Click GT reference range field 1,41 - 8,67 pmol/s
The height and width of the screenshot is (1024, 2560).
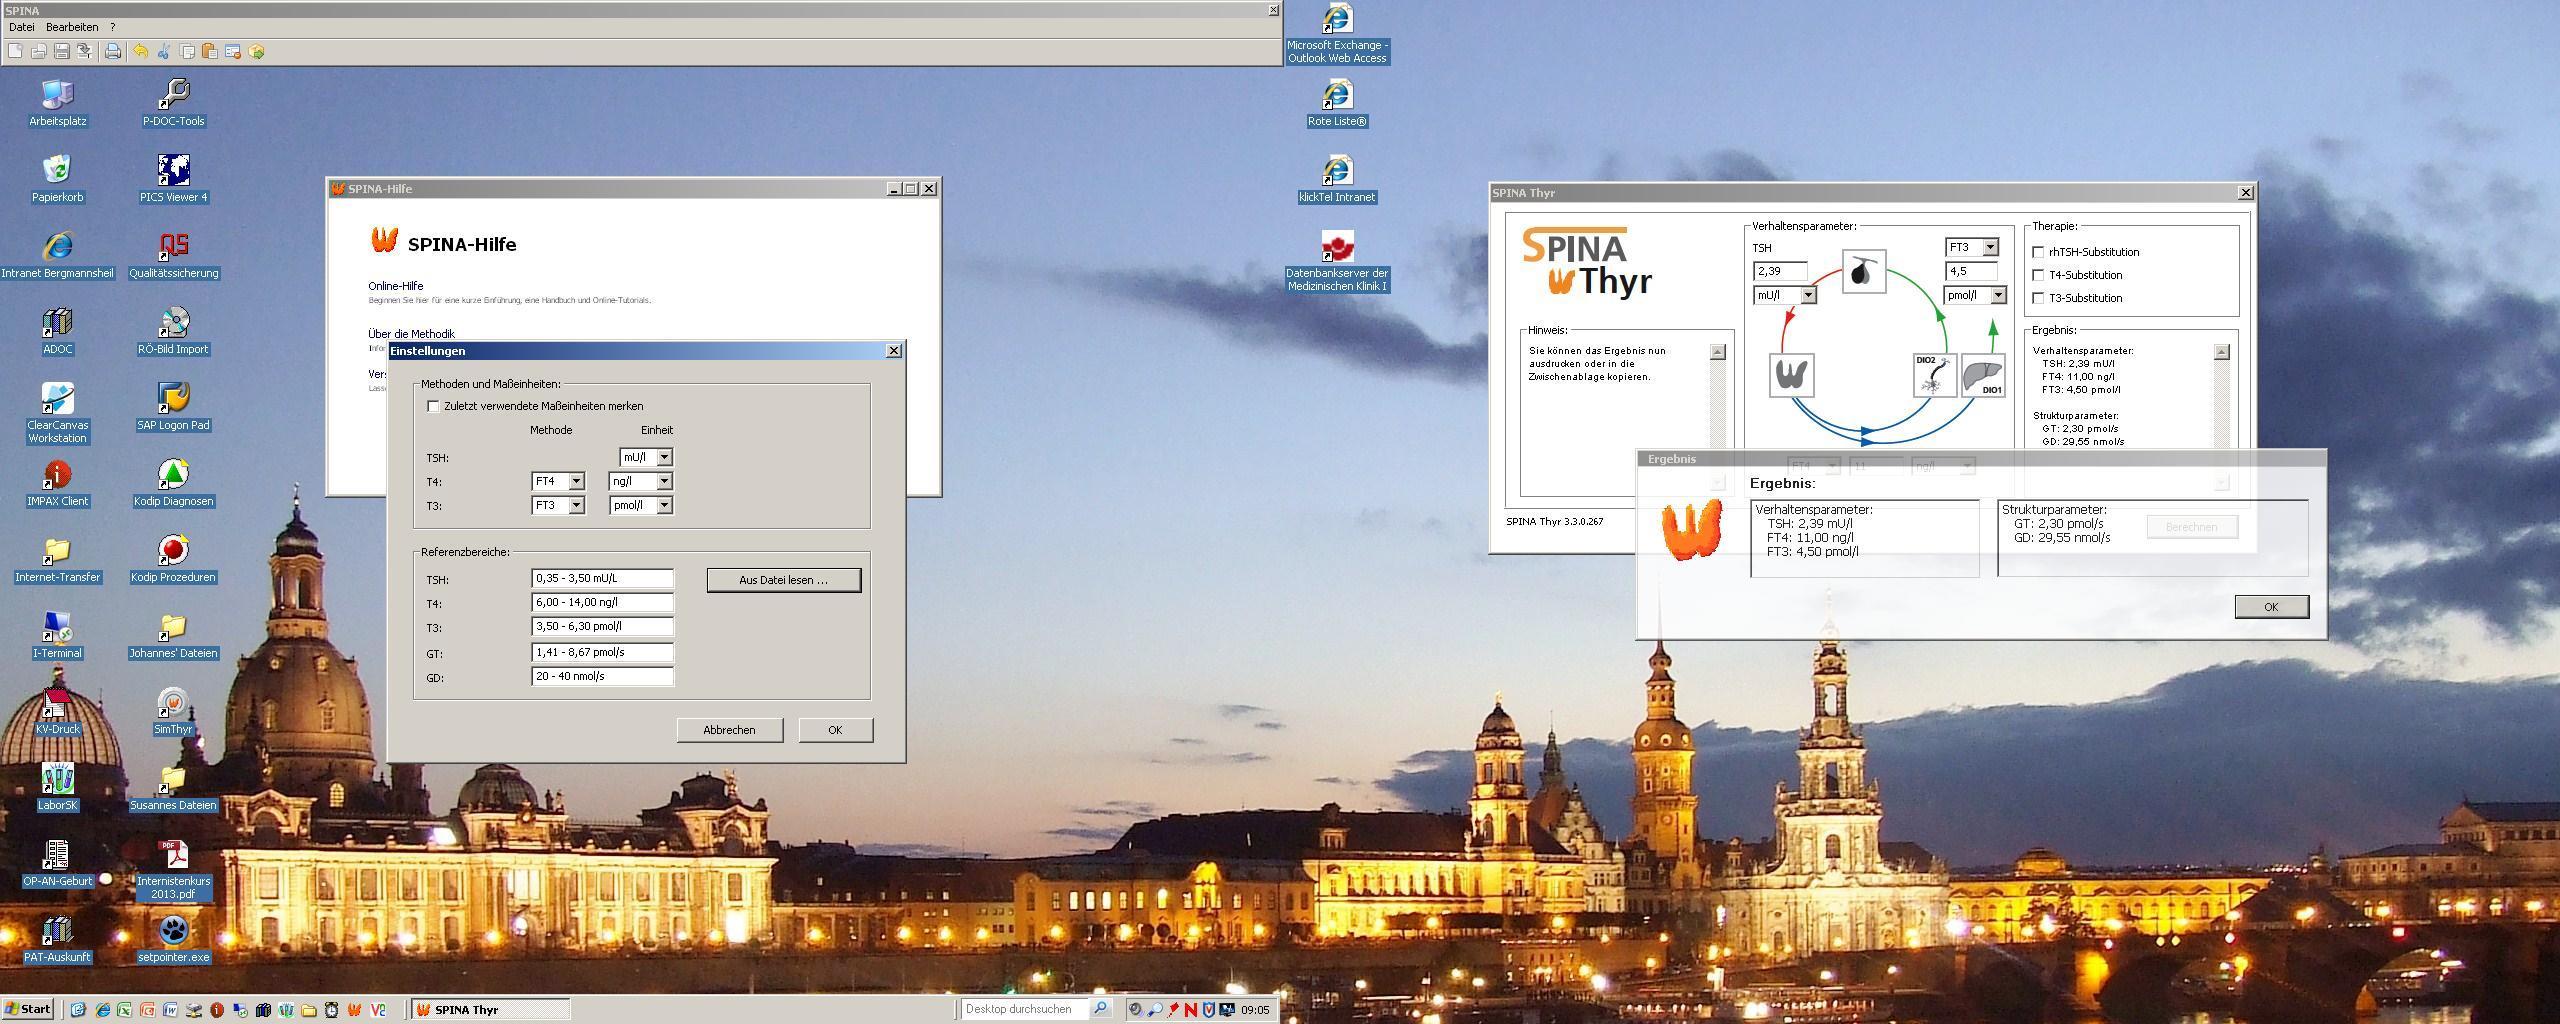point(603,652)
